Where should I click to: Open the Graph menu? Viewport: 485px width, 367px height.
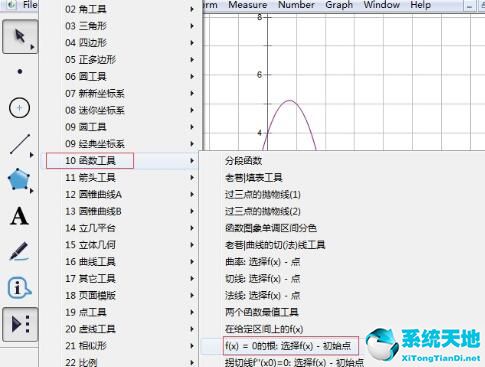(339, 5)
